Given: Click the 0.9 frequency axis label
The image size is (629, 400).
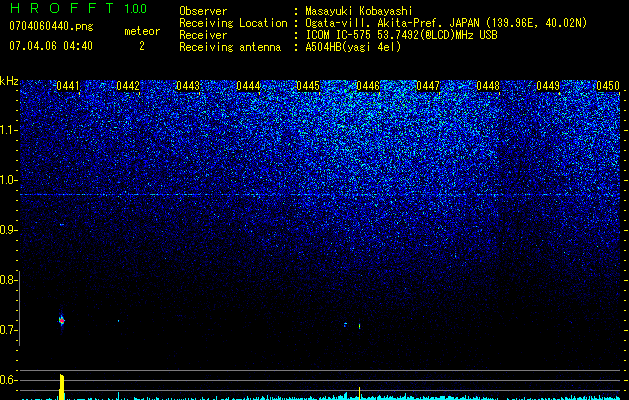Looking at the screenshot, I should (7, 230).
